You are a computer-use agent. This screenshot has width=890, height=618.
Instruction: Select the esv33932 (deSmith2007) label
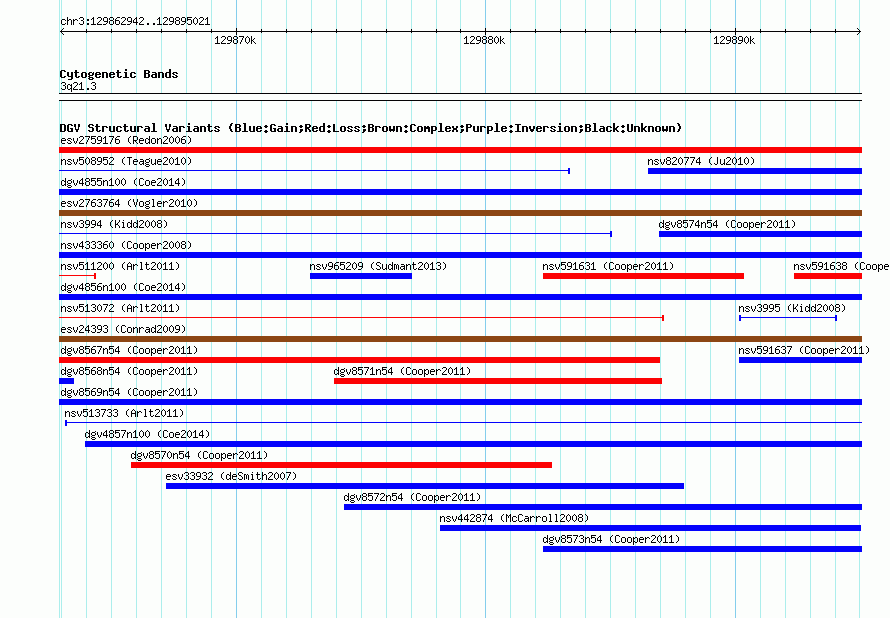click(231, 476)
